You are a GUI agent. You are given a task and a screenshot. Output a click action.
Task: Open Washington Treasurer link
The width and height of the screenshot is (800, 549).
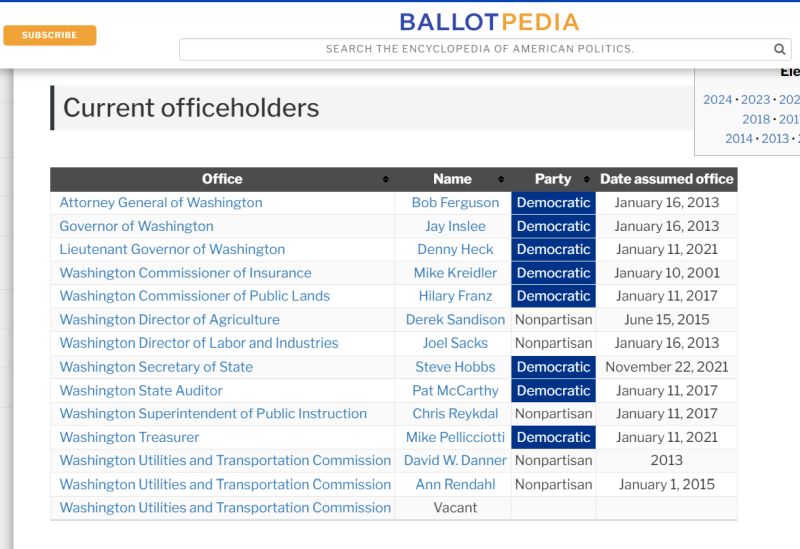point(129,437)
